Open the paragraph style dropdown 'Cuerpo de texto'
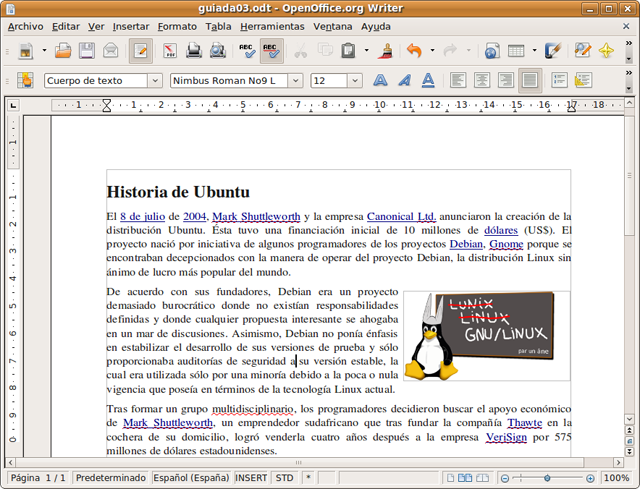The height and width of the screenshot is (489, 640). tap(154, 80)
